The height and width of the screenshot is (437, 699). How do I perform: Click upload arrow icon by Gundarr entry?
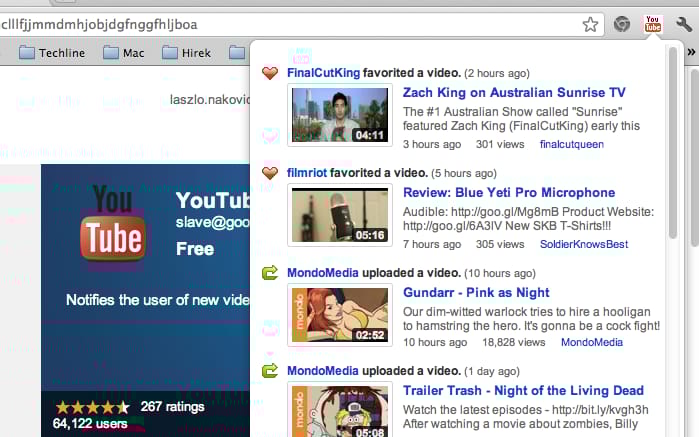tap(270, 272)
